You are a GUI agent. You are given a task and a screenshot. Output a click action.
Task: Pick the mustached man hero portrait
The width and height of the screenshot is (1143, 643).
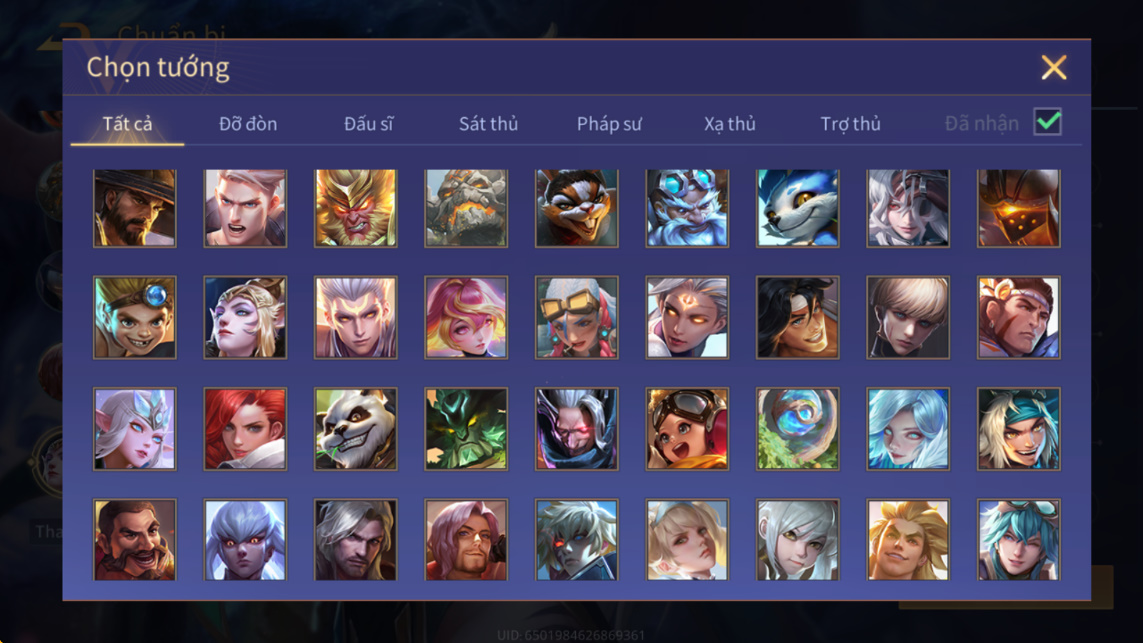tap(135, 539)
